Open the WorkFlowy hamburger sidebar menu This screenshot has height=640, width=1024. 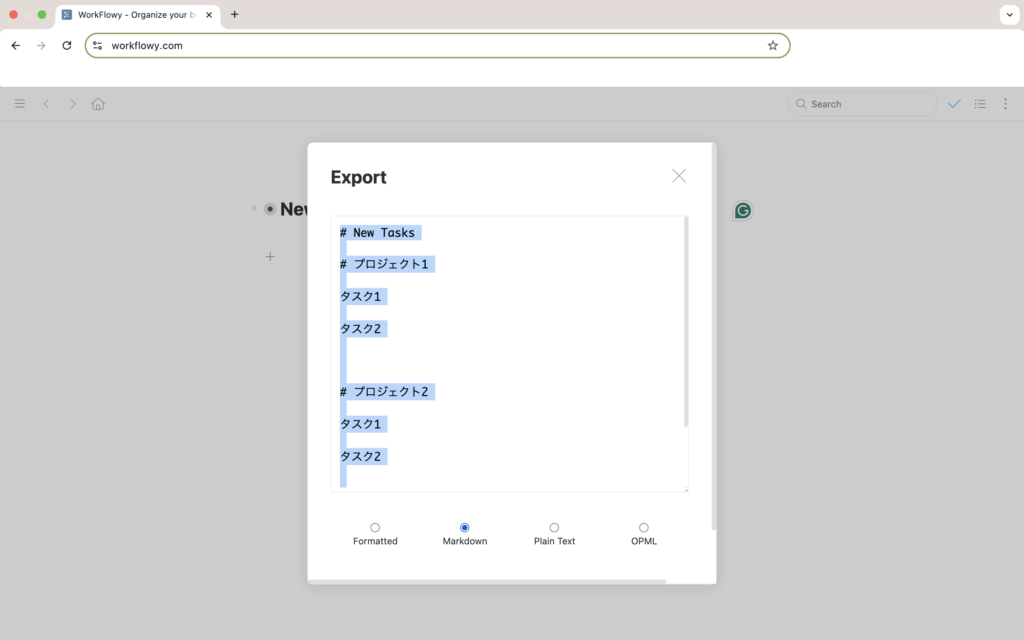click(x=20, y=104)
